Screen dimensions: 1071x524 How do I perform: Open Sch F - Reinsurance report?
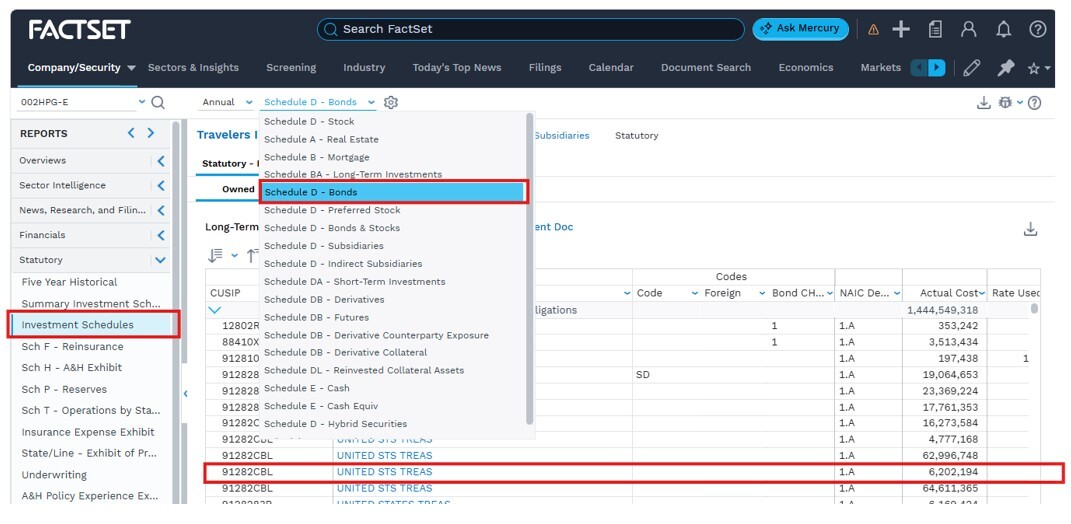(72, 346)
